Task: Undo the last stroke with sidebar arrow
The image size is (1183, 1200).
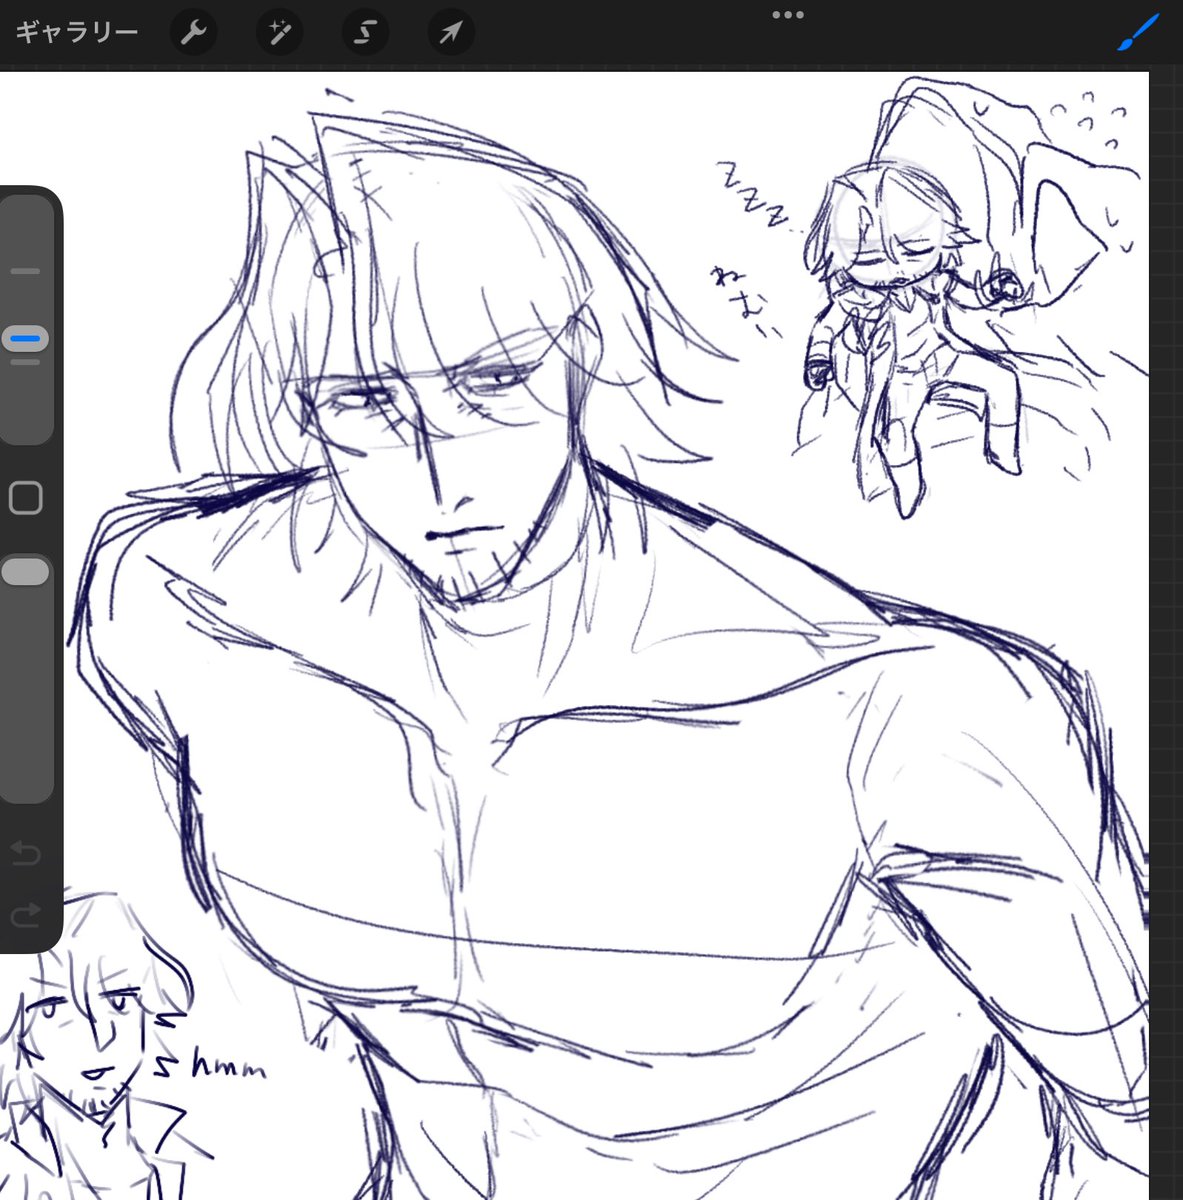Action: pos(25,853)
